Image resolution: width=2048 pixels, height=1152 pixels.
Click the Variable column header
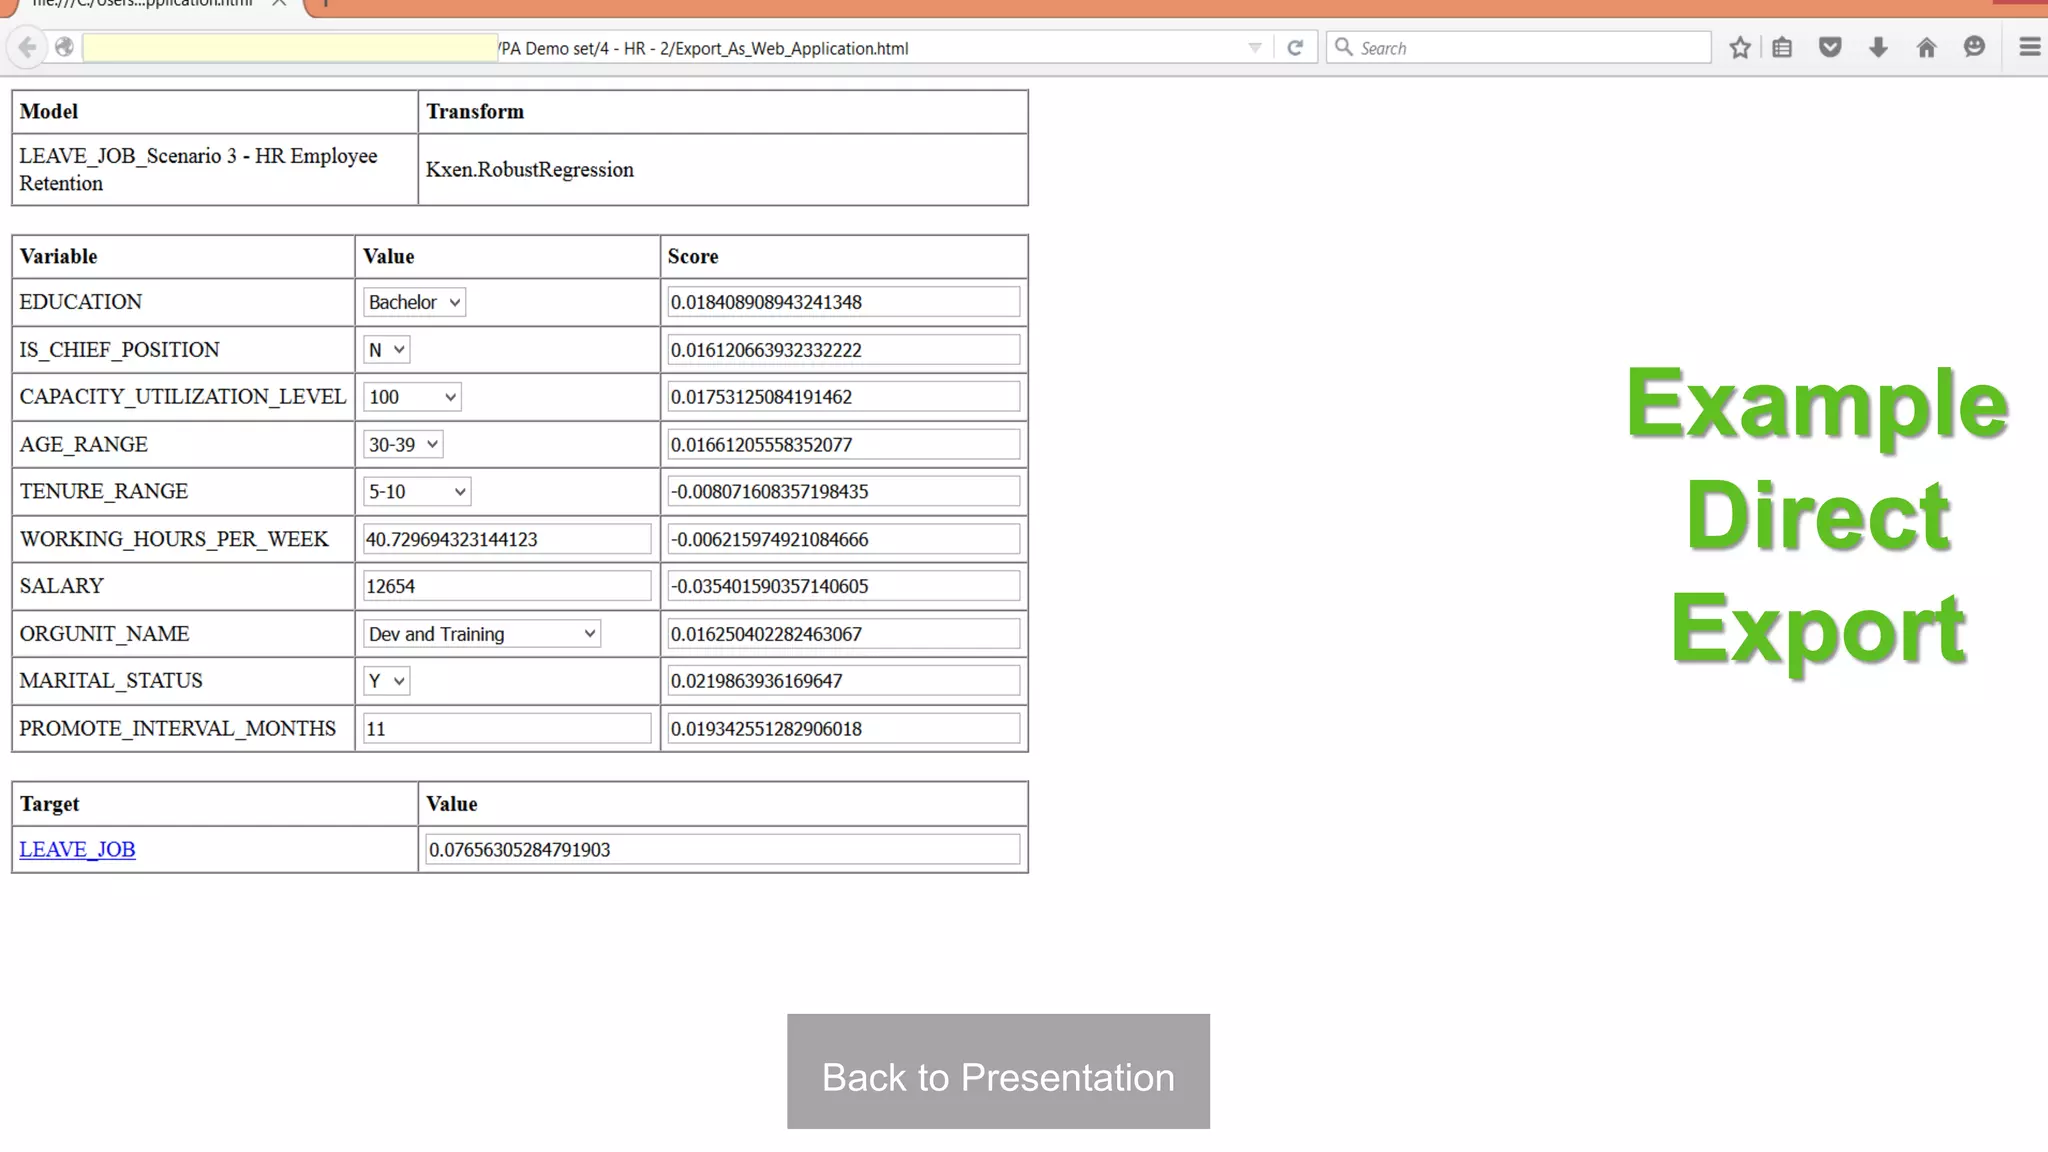click(x=184, y=257)
